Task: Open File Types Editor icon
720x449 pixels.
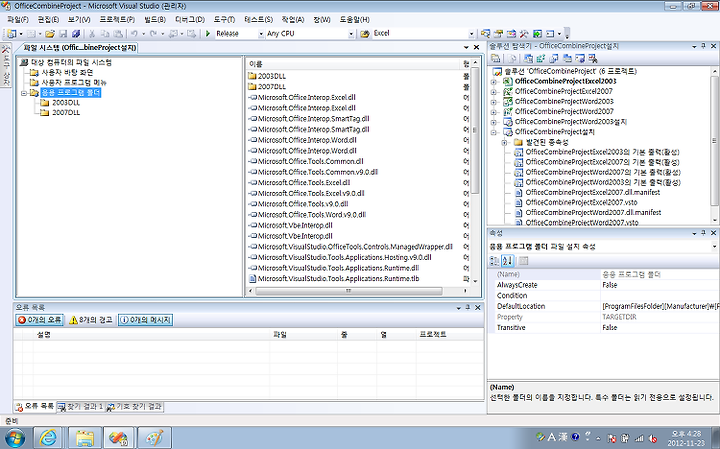Action: pos(554,58)
